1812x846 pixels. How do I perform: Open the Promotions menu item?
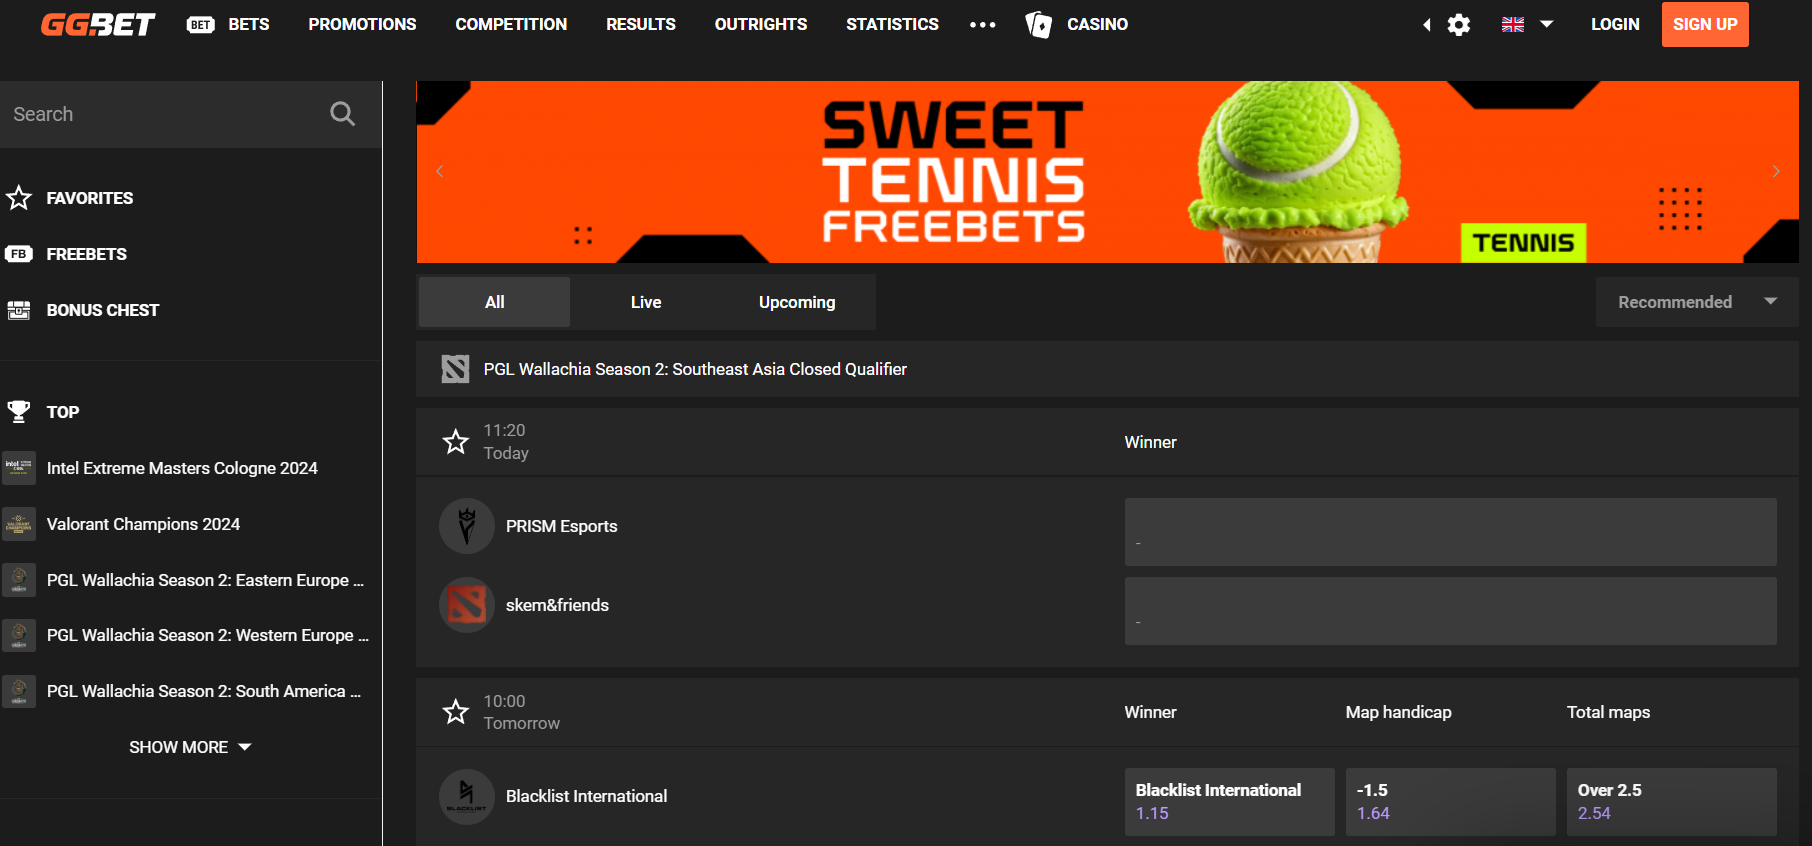362,24
